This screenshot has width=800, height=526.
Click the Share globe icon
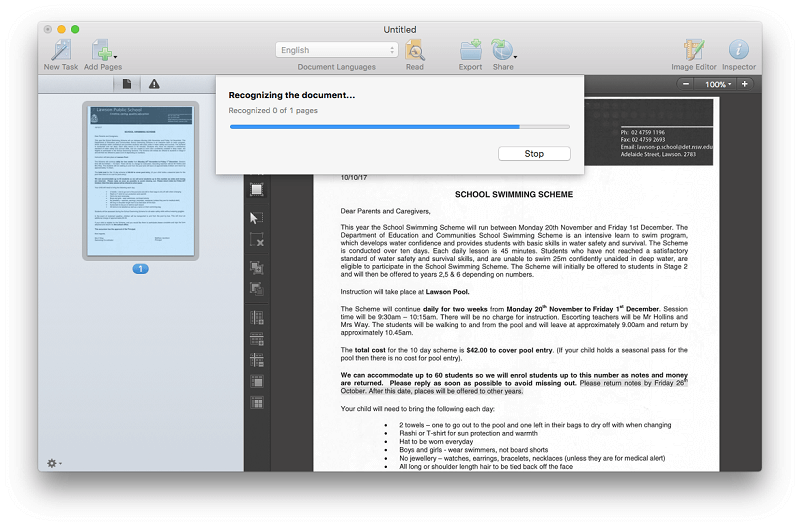[x=501, y=50]
